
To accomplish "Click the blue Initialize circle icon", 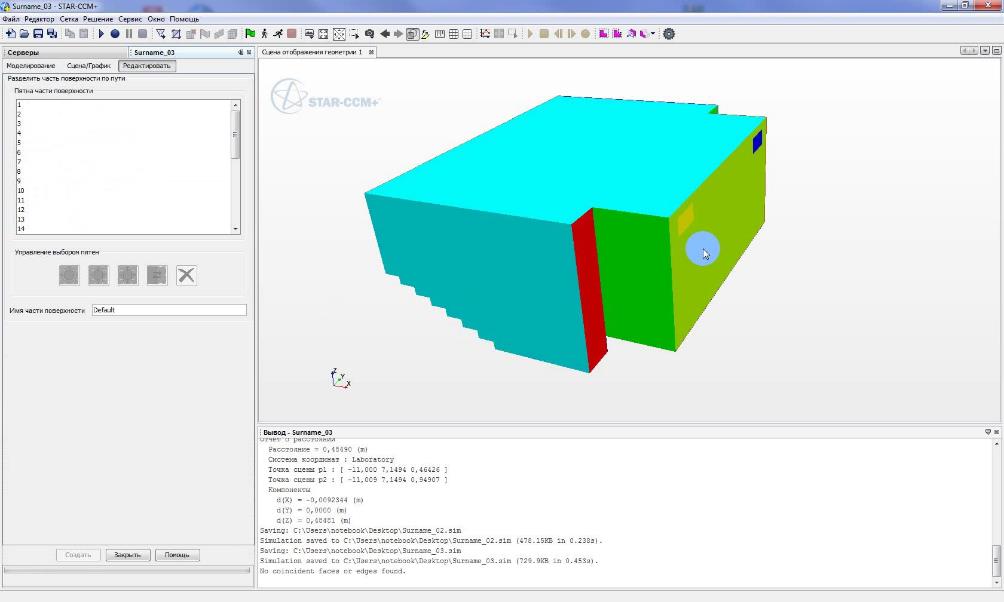I will coord(115,34).
